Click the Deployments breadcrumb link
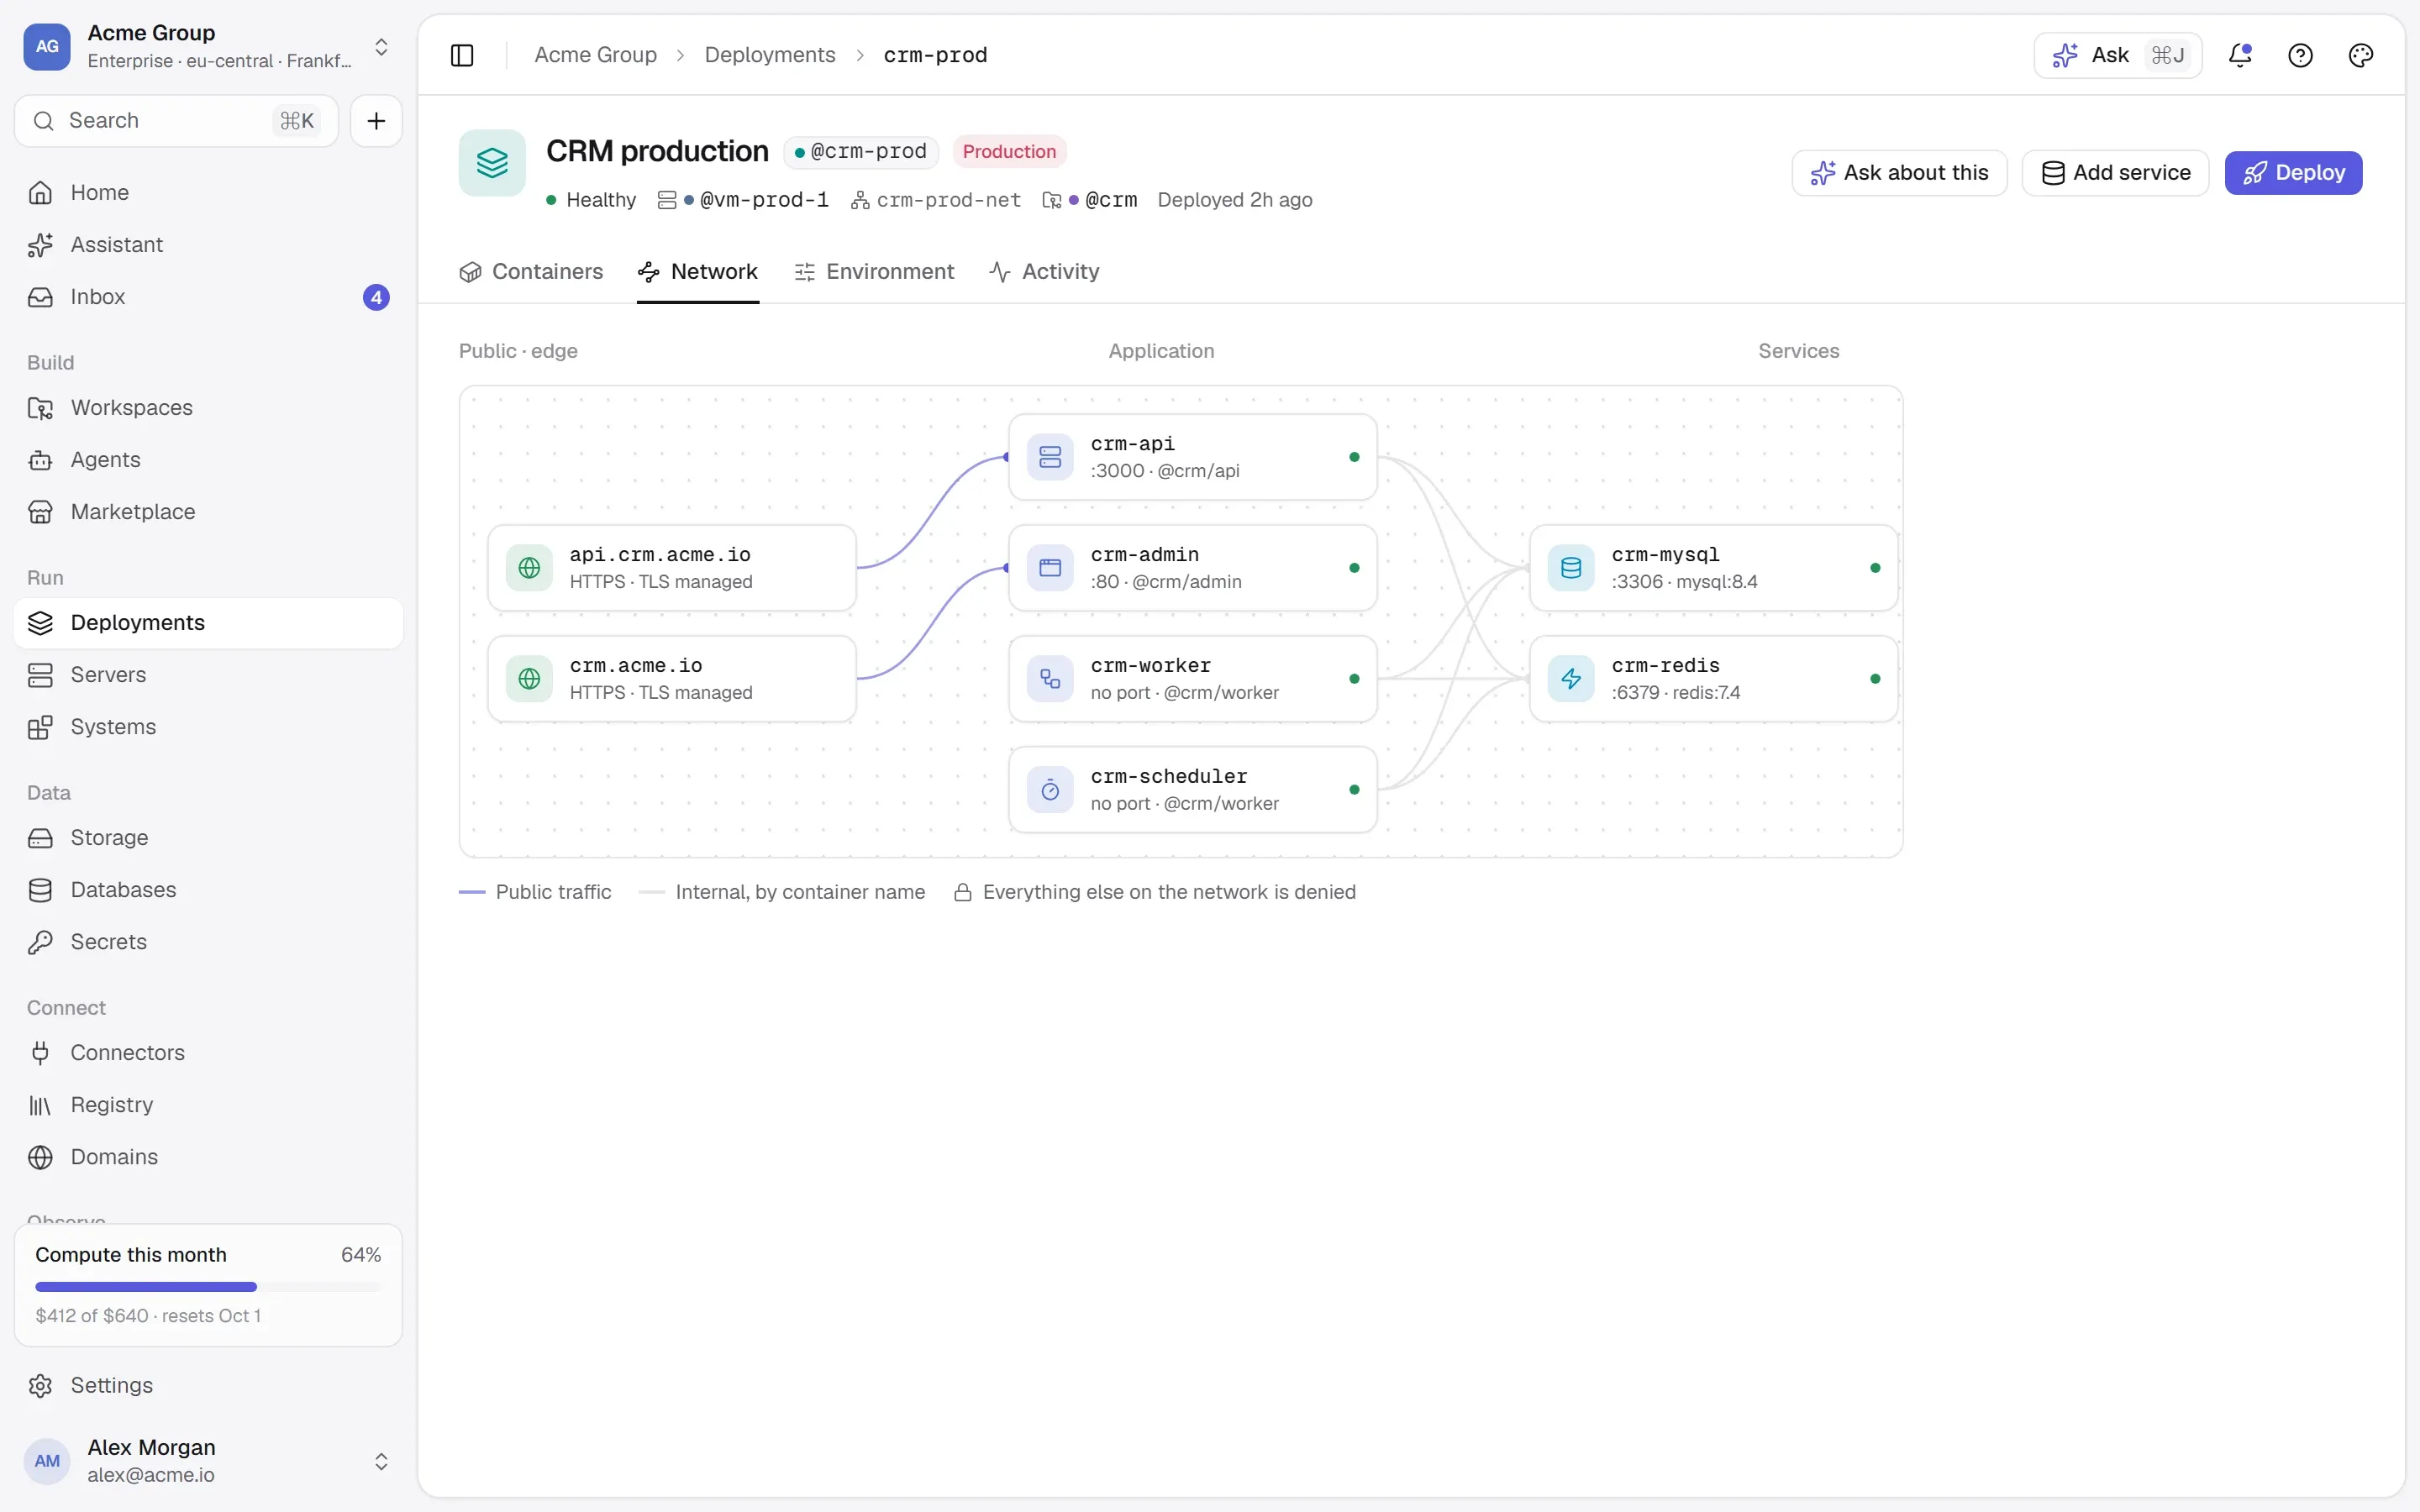 [769, 55]
